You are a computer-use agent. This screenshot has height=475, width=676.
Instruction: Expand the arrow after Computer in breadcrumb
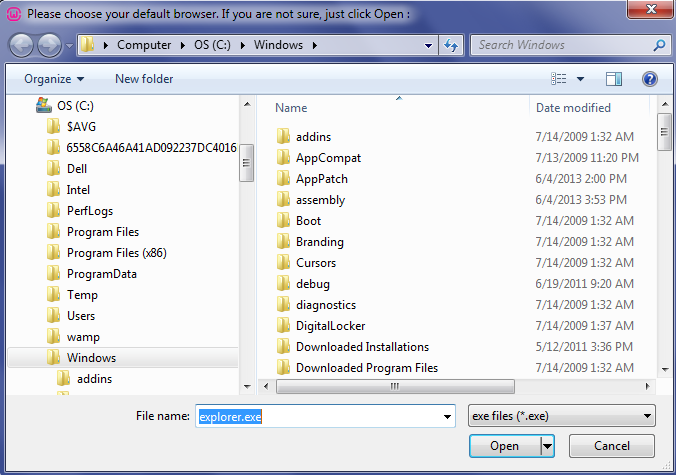[183, 45]
